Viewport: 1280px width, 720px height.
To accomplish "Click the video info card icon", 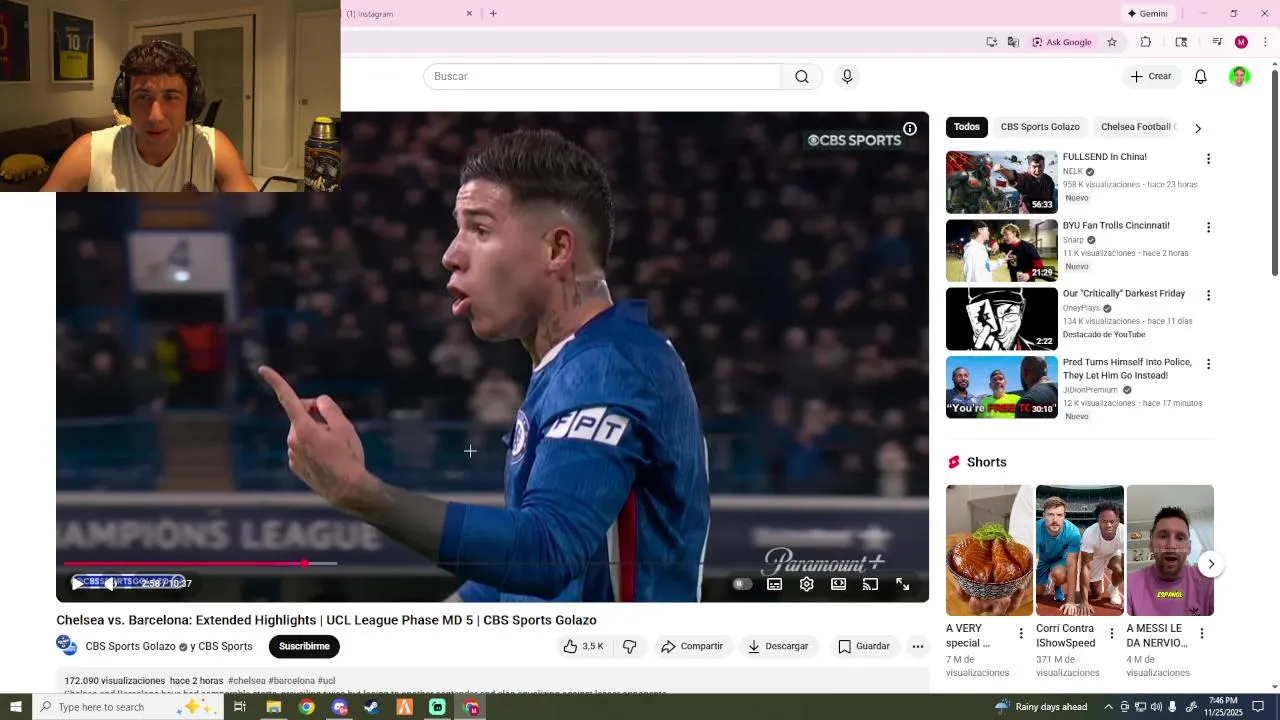I will pos(910,129).
